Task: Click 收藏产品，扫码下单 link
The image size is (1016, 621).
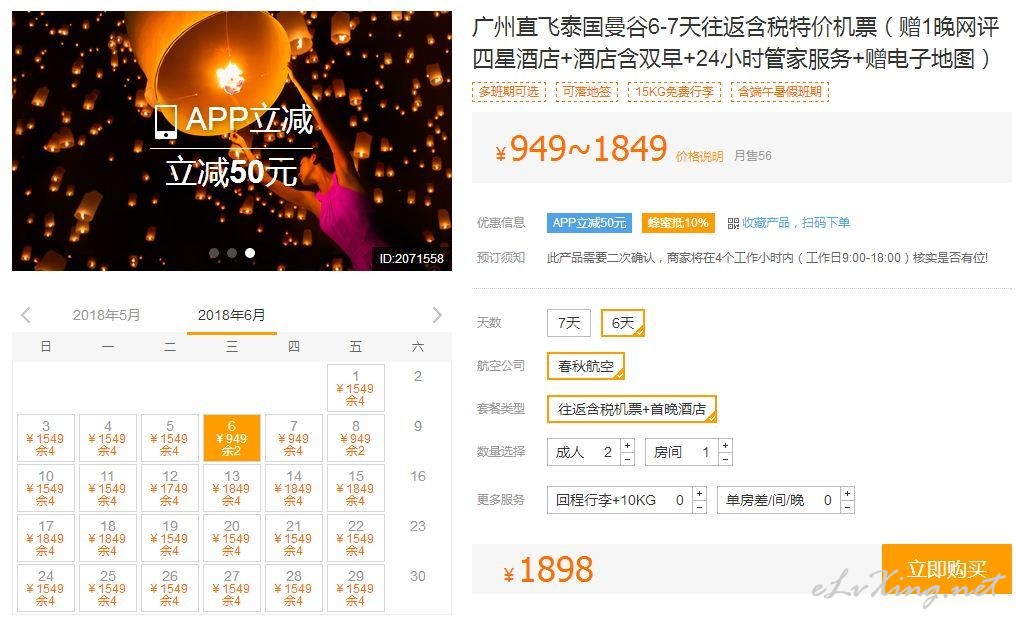Action: (x=796, y=223)
